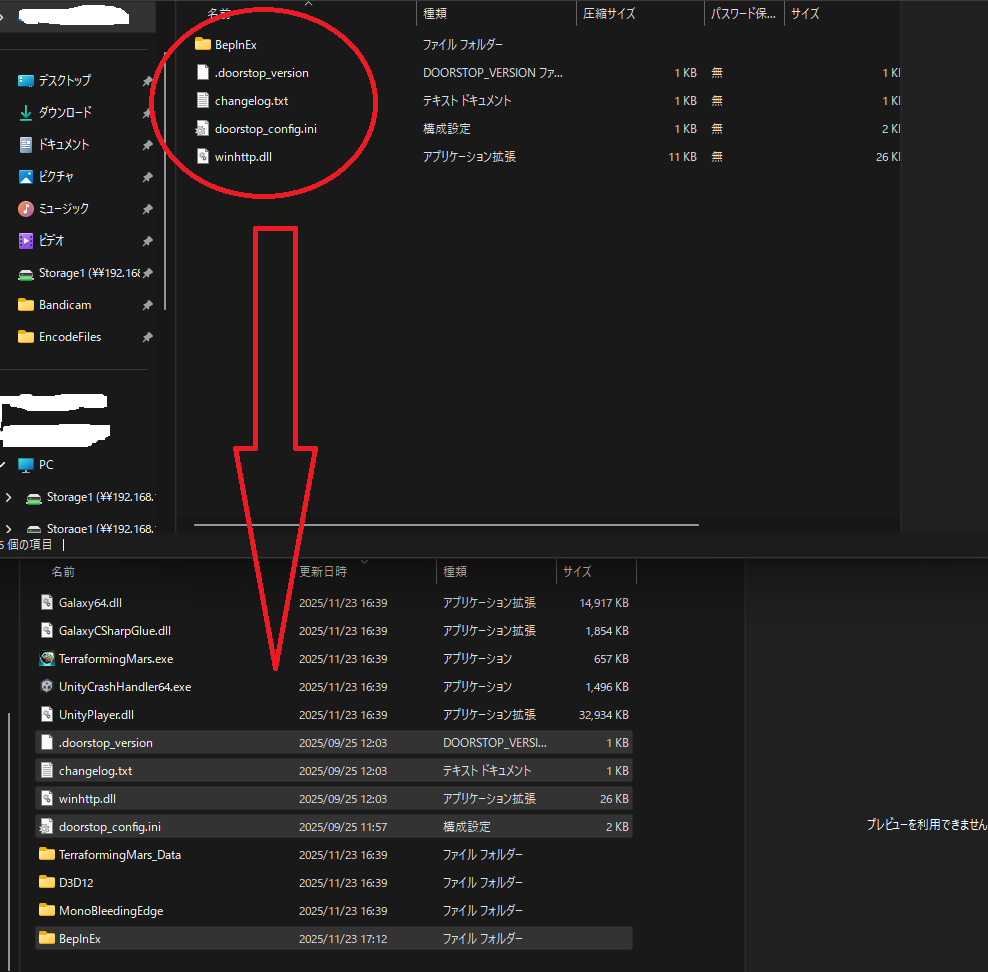
Task: Click the Videos sidebar shortcut icon
Action: pos(26,241)
